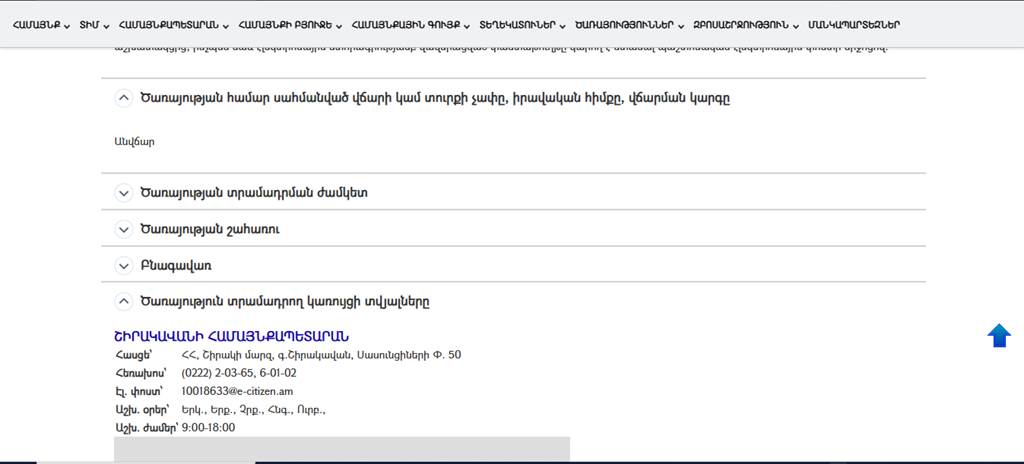Expand the Ծառայության տրամադրման ժամկետ section title
Screen dimensions: 1024x464
pyautogui.click(x=254, y=193)
